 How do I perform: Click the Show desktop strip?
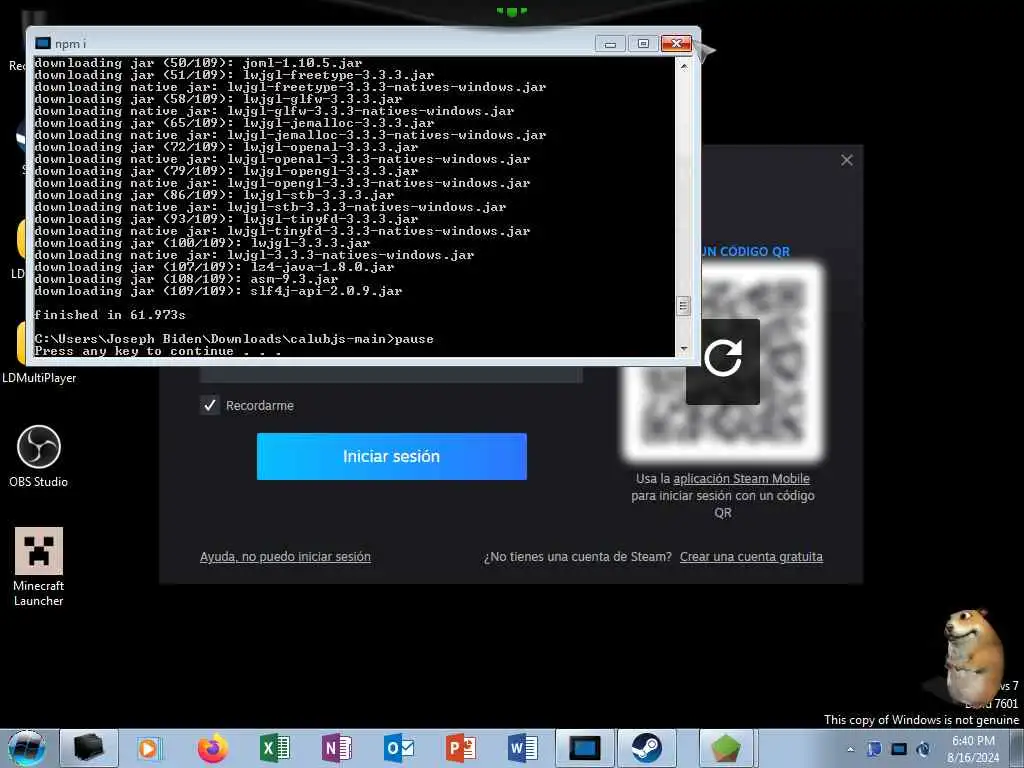point(1019,748)
